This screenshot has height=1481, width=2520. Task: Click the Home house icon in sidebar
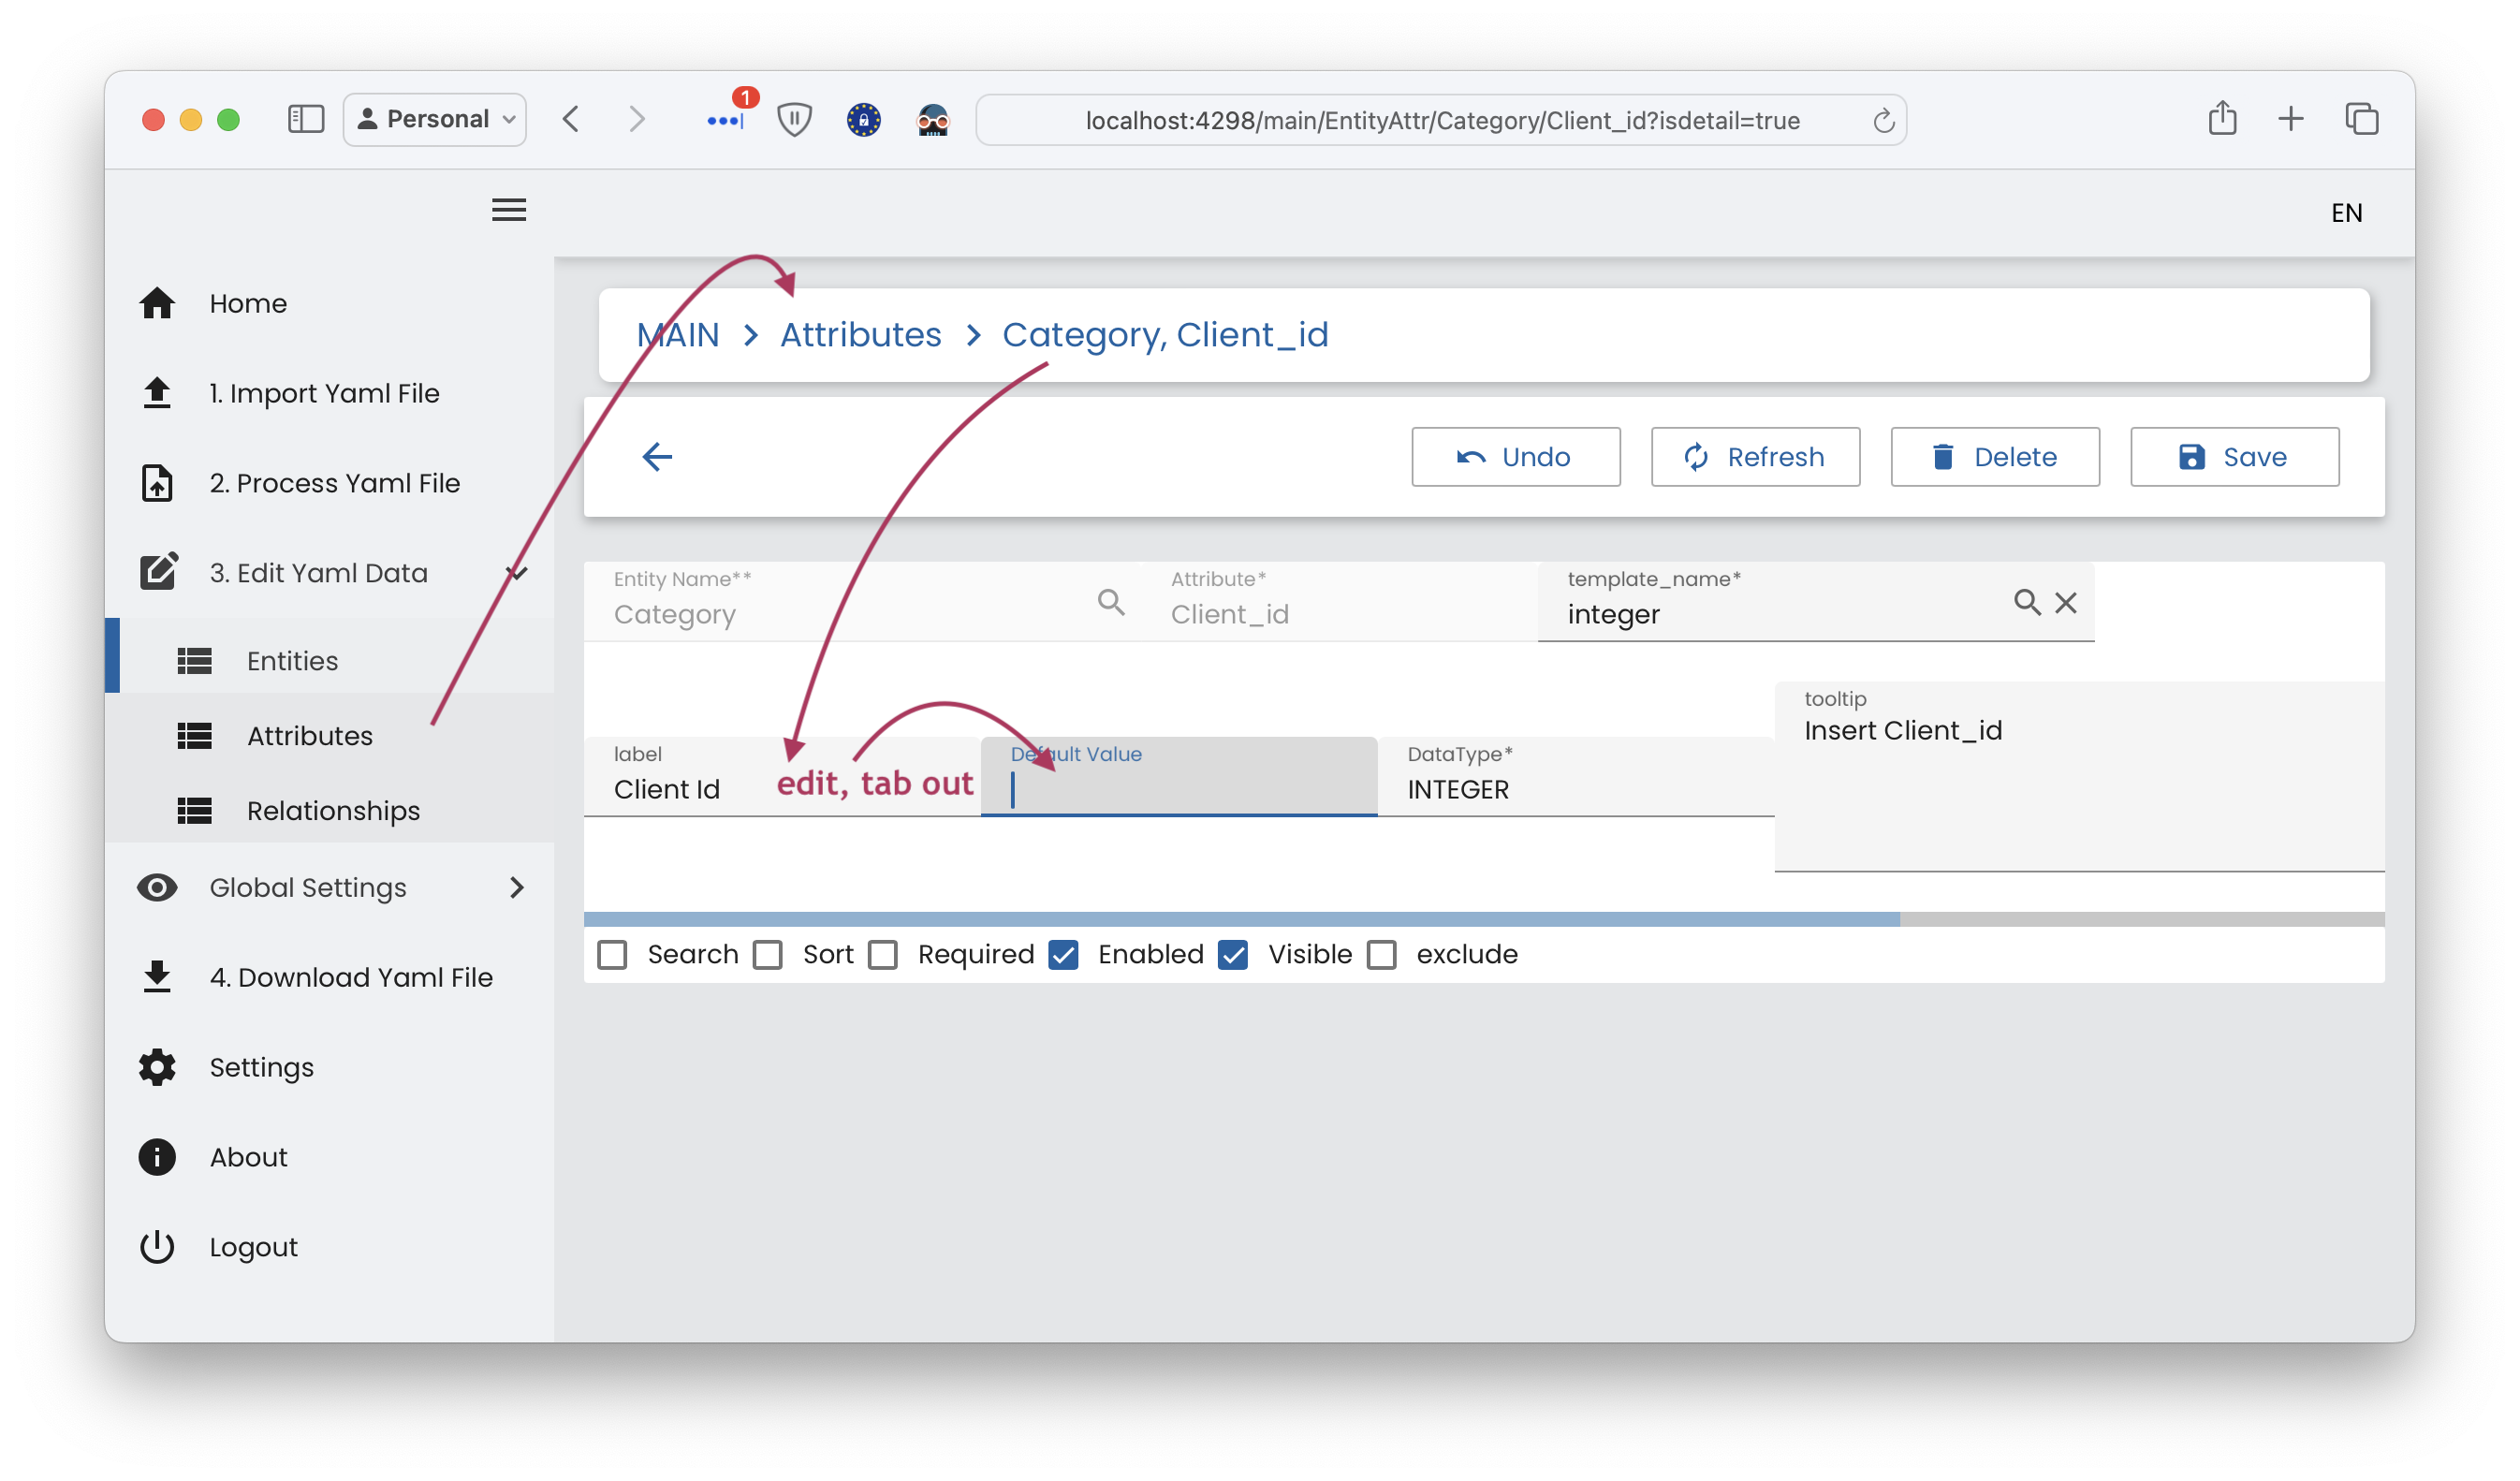coord(157,303)
